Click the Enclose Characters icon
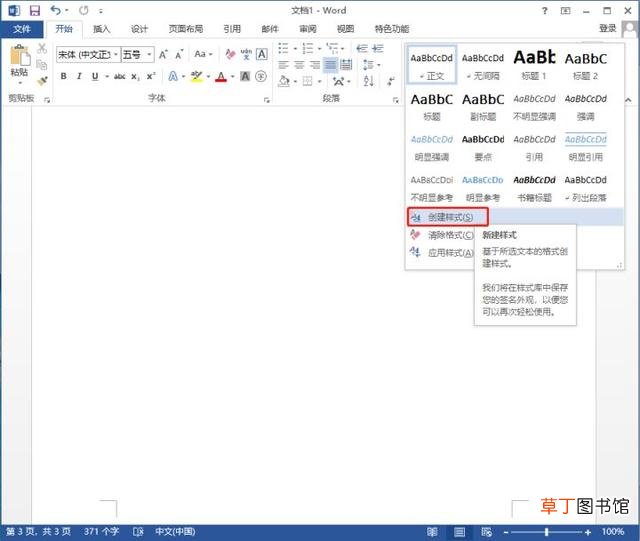640x541 pixels. [261, 76]
